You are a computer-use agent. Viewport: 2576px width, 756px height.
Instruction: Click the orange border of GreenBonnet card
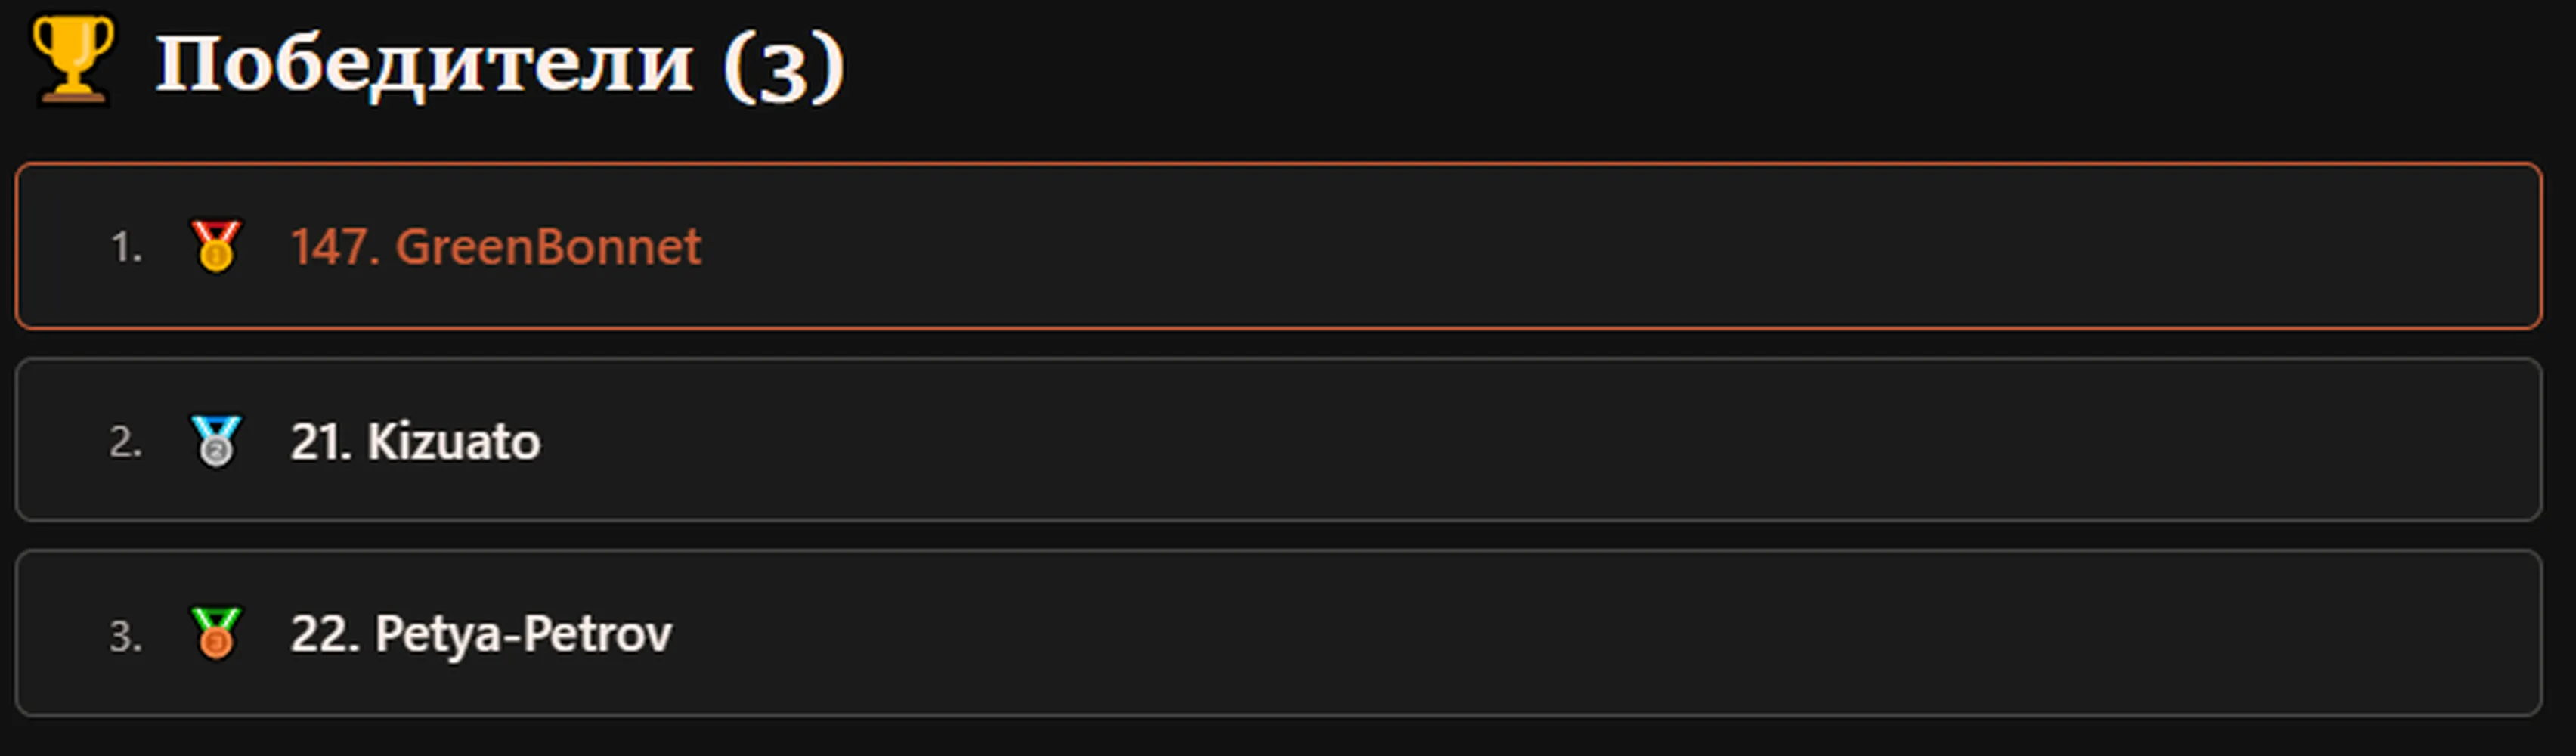[x=1278, y=164]
